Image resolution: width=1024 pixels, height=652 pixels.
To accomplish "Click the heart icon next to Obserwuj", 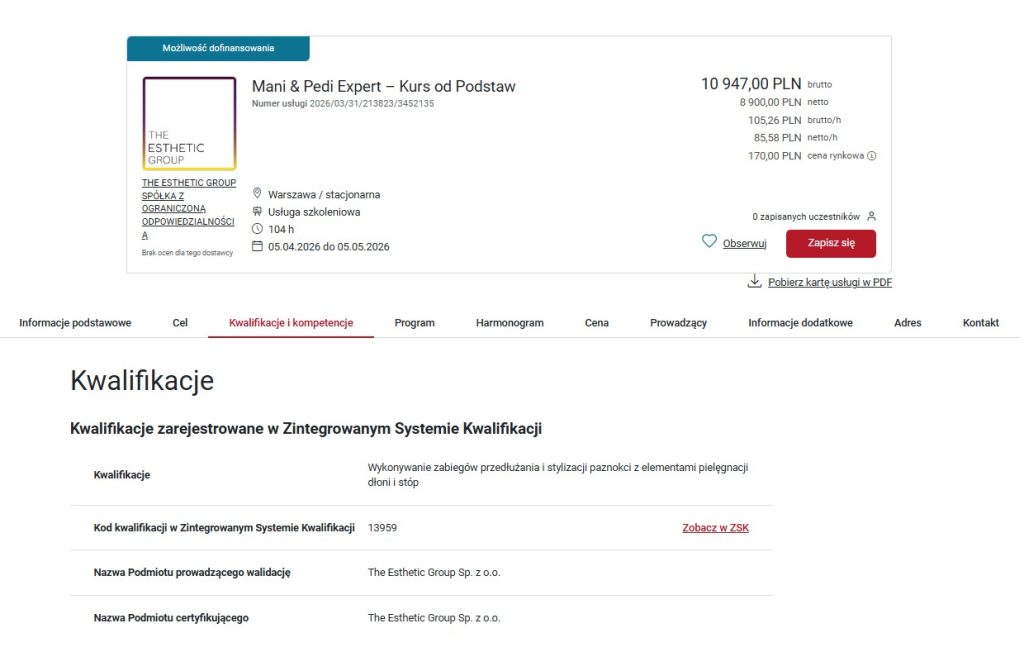I will click(709, 242).
